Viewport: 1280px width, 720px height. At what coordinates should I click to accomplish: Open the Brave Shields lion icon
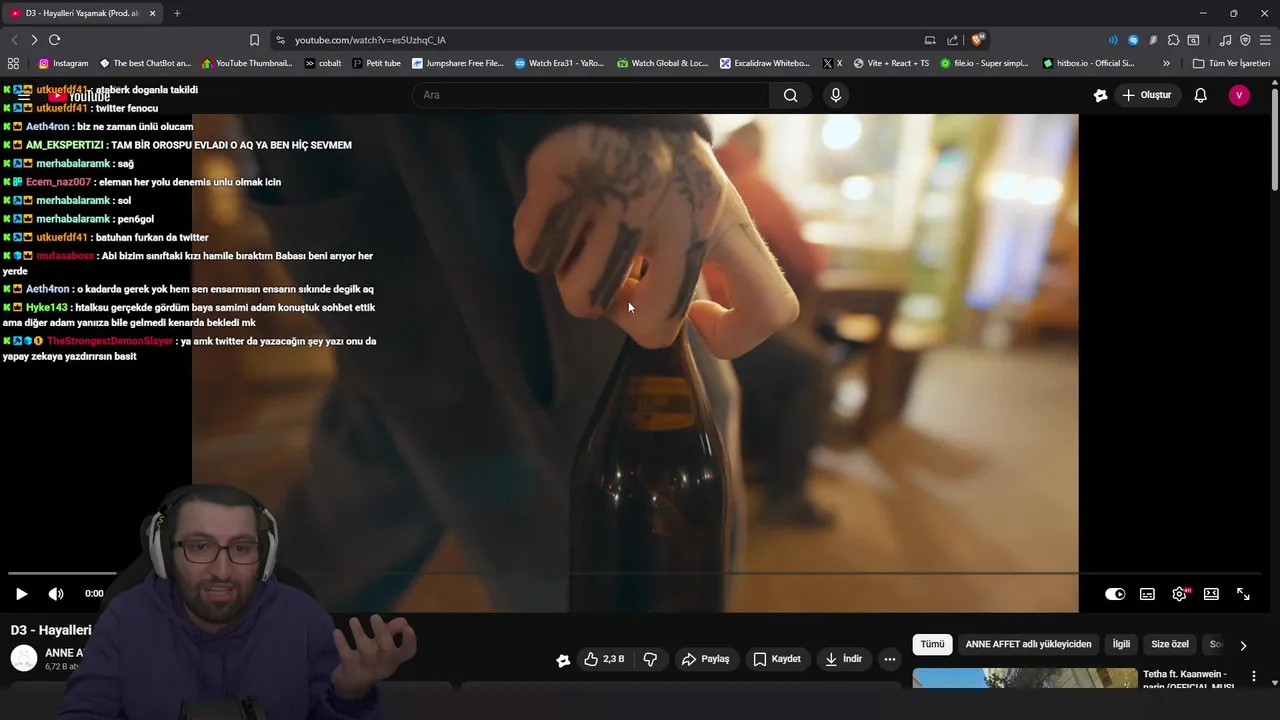click(x=978, y=40)
